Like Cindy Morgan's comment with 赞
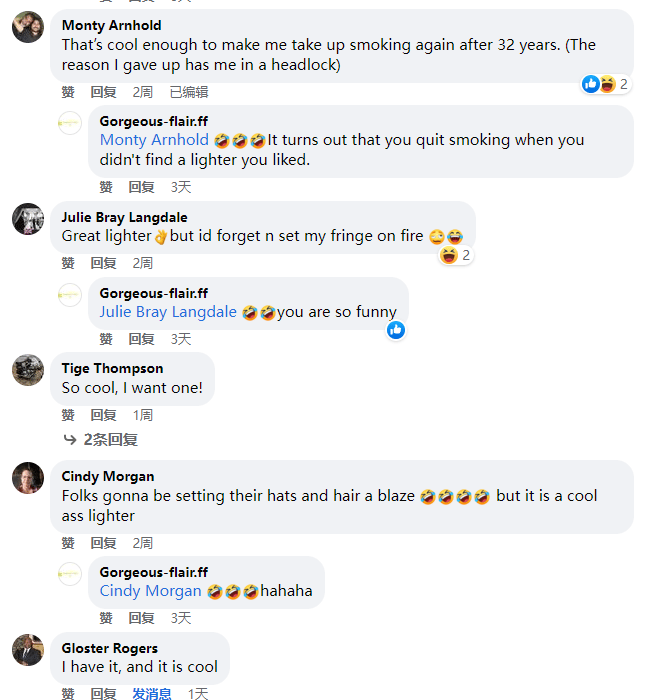 click(68, 543)
